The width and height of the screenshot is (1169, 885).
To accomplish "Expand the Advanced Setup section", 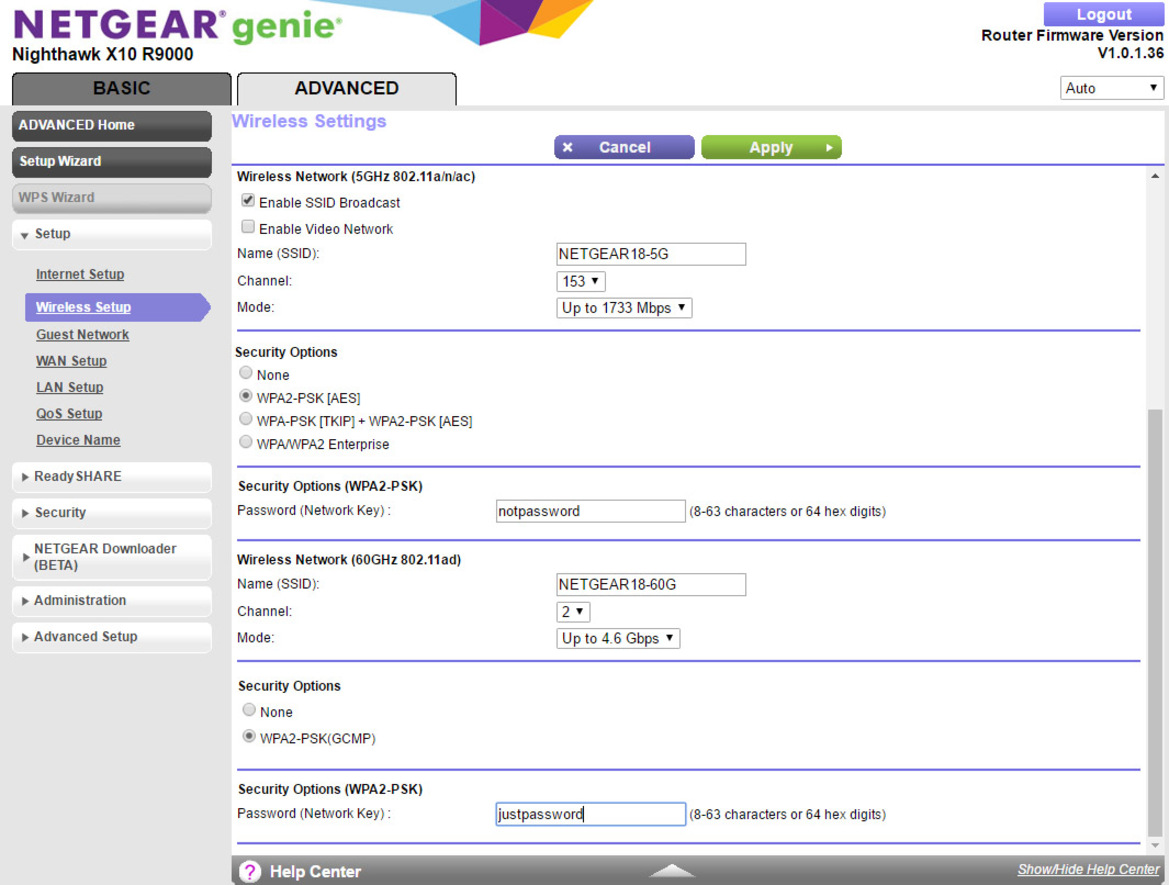I will tap(112, 637).
